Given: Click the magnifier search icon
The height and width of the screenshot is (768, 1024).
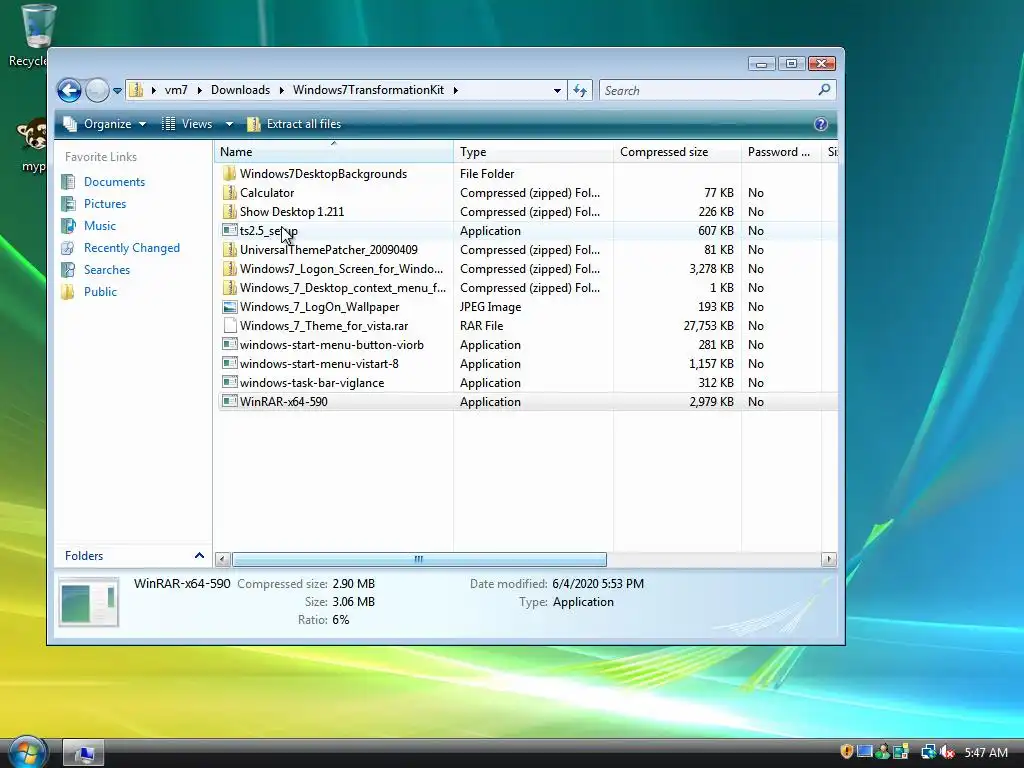Looking at the screenshot, I should click(x=824, y=89).
